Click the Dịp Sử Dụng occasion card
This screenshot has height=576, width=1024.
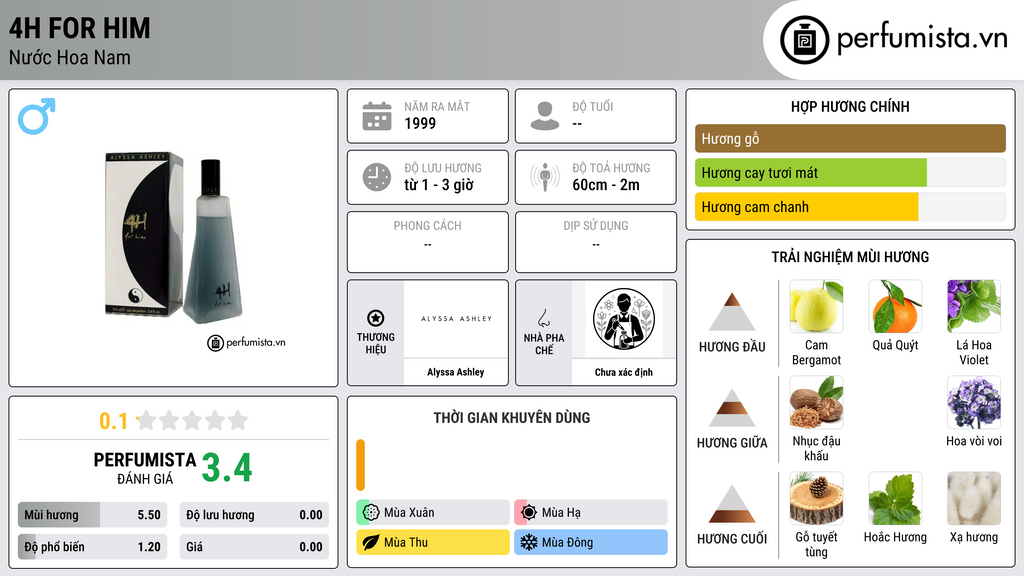pyautogui.click(x=596, y=242)
